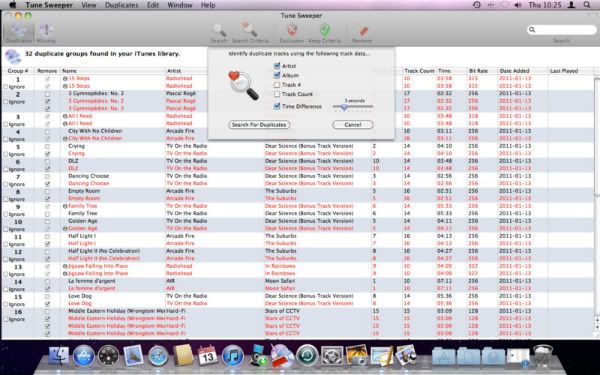Open System Preferences gear in dock
Image resolution: width=600 pixels, height=375 pixels.
(332, 356)
